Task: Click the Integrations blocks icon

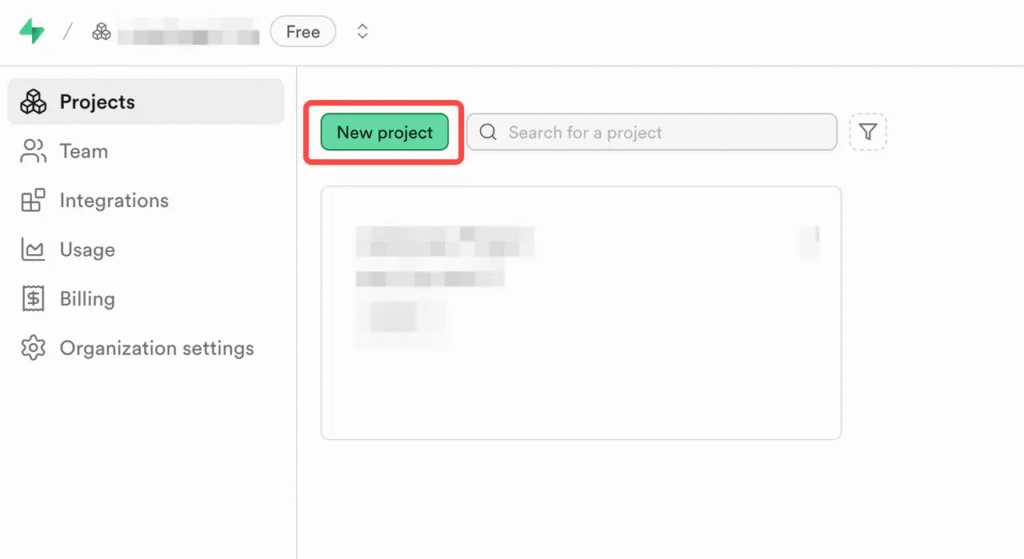Action: (33, 200)
